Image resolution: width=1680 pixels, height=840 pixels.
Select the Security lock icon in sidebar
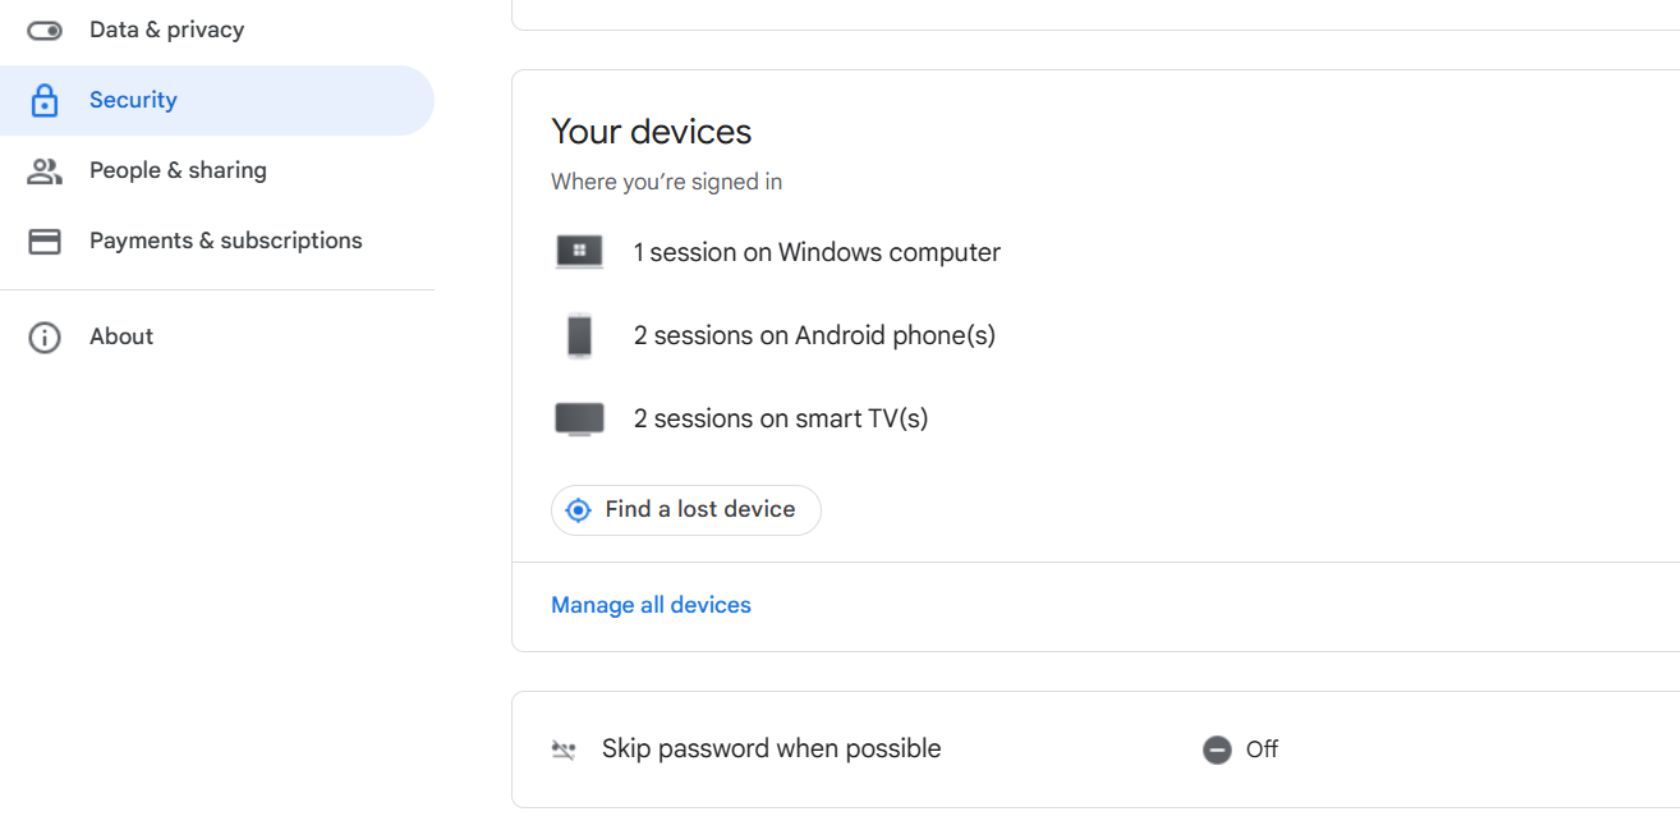(x=44, y=100)
